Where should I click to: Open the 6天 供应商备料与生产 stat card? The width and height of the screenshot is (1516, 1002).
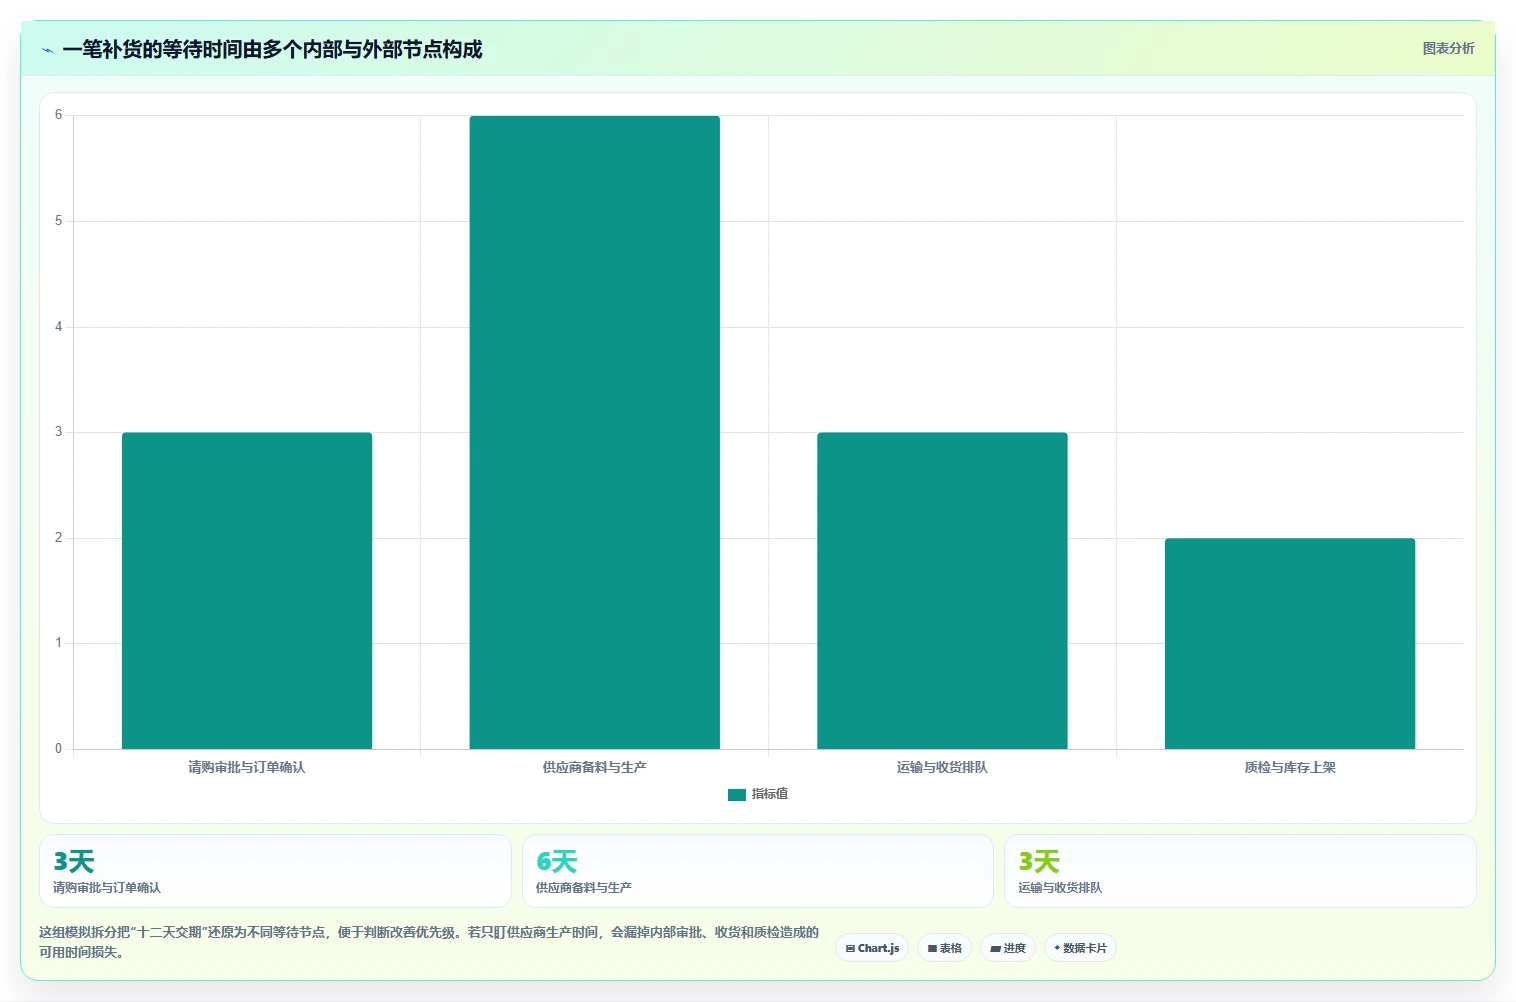758,871
